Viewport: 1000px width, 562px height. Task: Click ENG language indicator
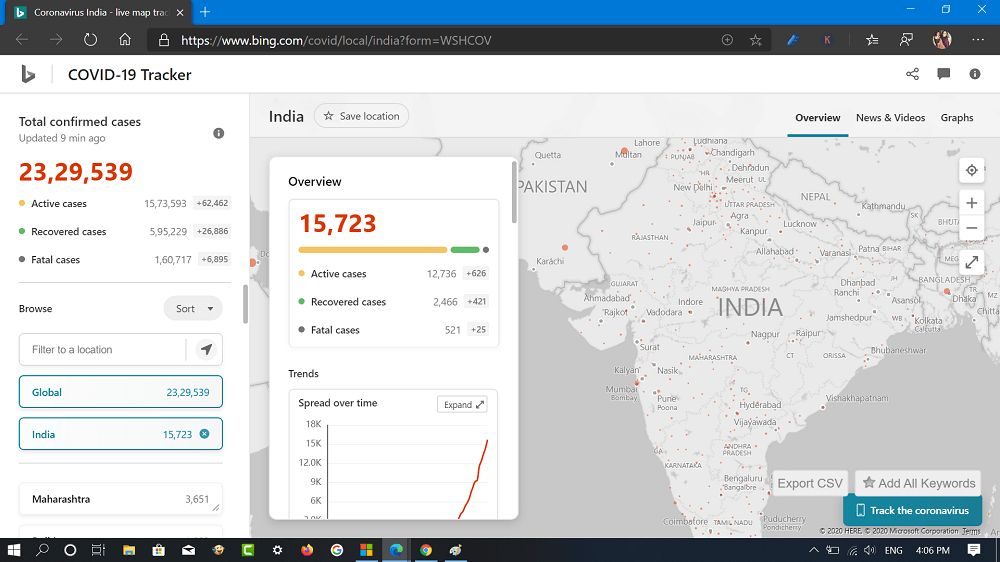click(x=893, y=550)
